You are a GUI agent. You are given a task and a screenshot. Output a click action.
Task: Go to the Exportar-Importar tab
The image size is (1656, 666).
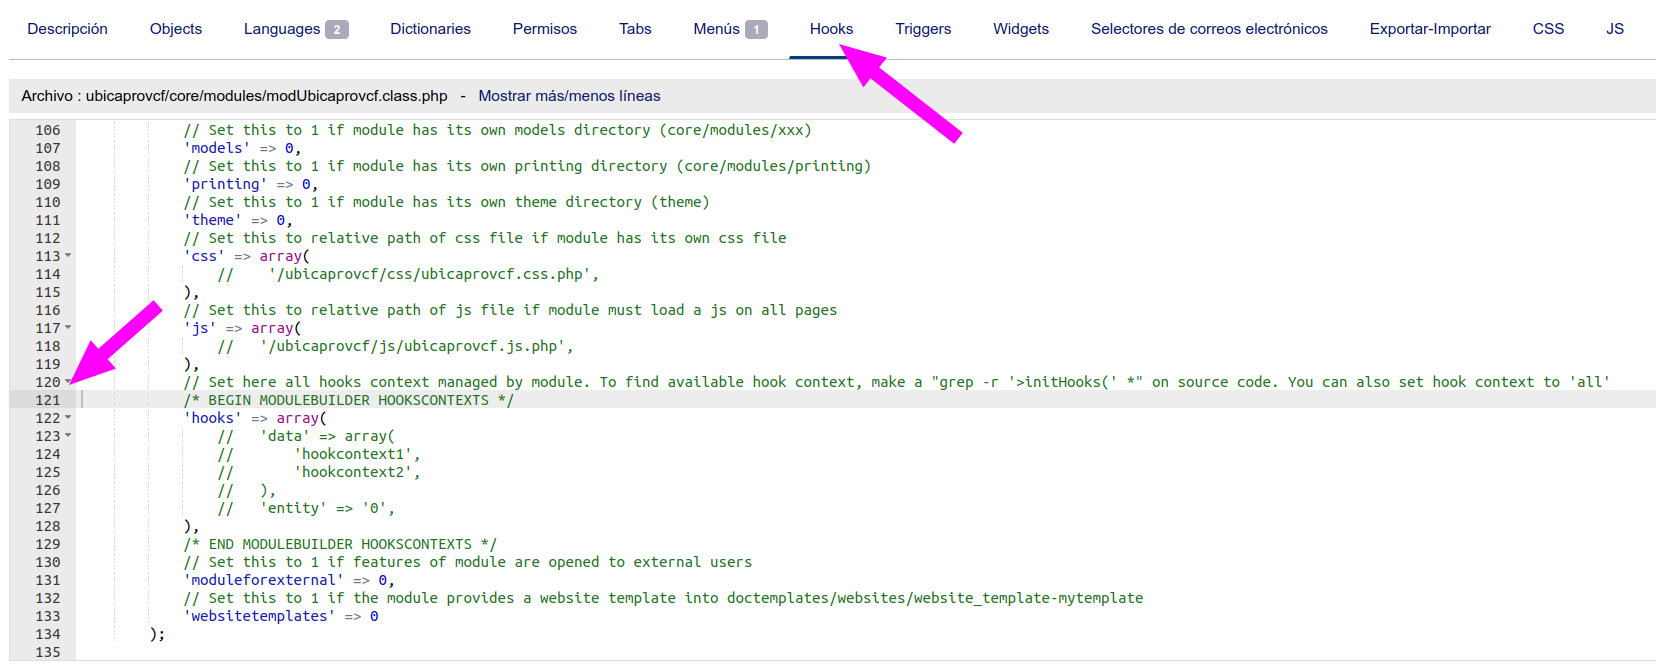[1429, 29]
